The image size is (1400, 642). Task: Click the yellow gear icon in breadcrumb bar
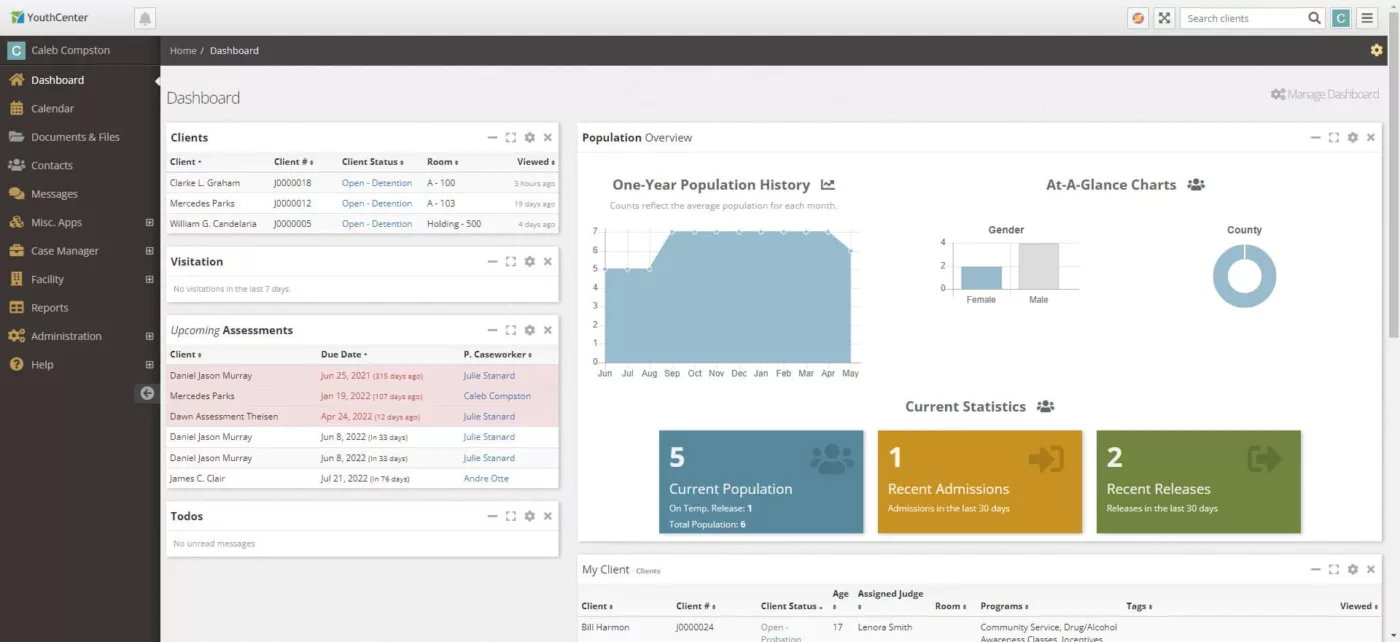coord(1376,50)
